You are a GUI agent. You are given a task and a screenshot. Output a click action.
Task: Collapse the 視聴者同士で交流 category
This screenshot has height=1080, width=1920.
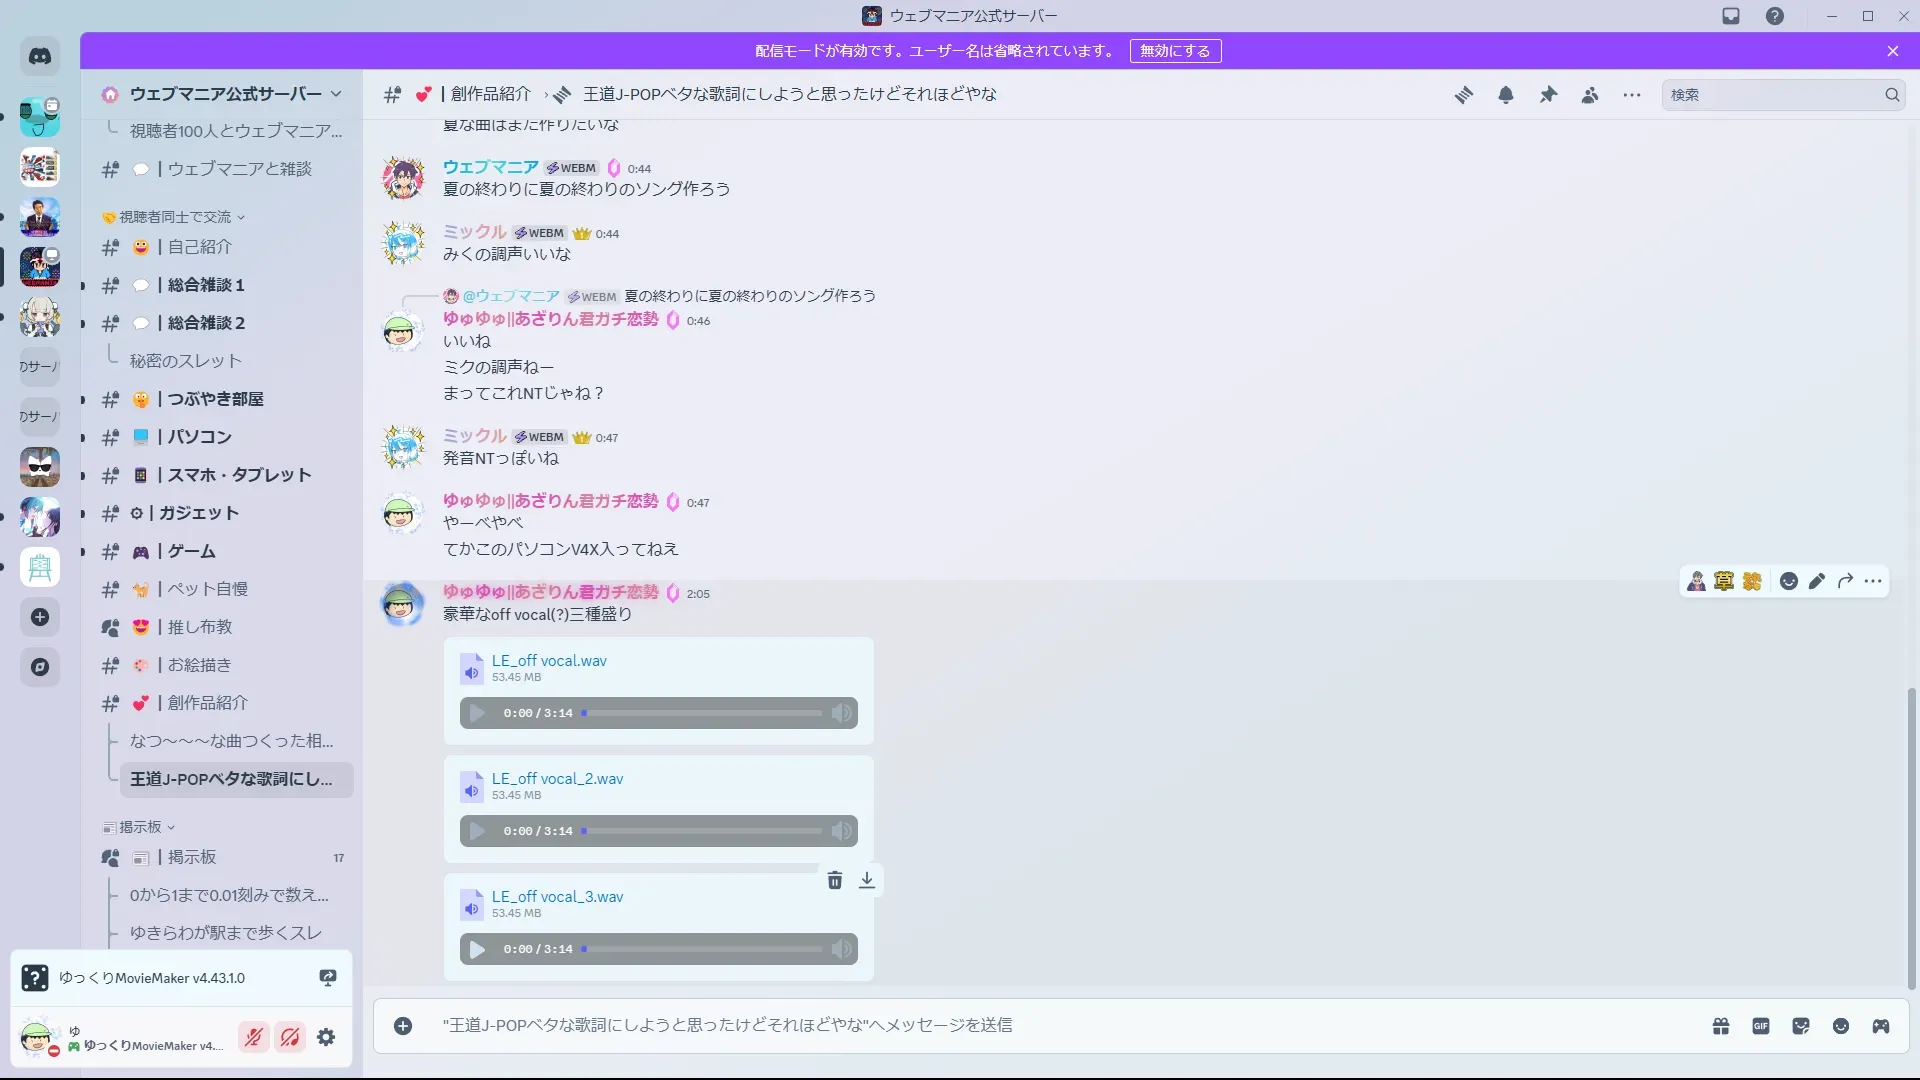175,217
